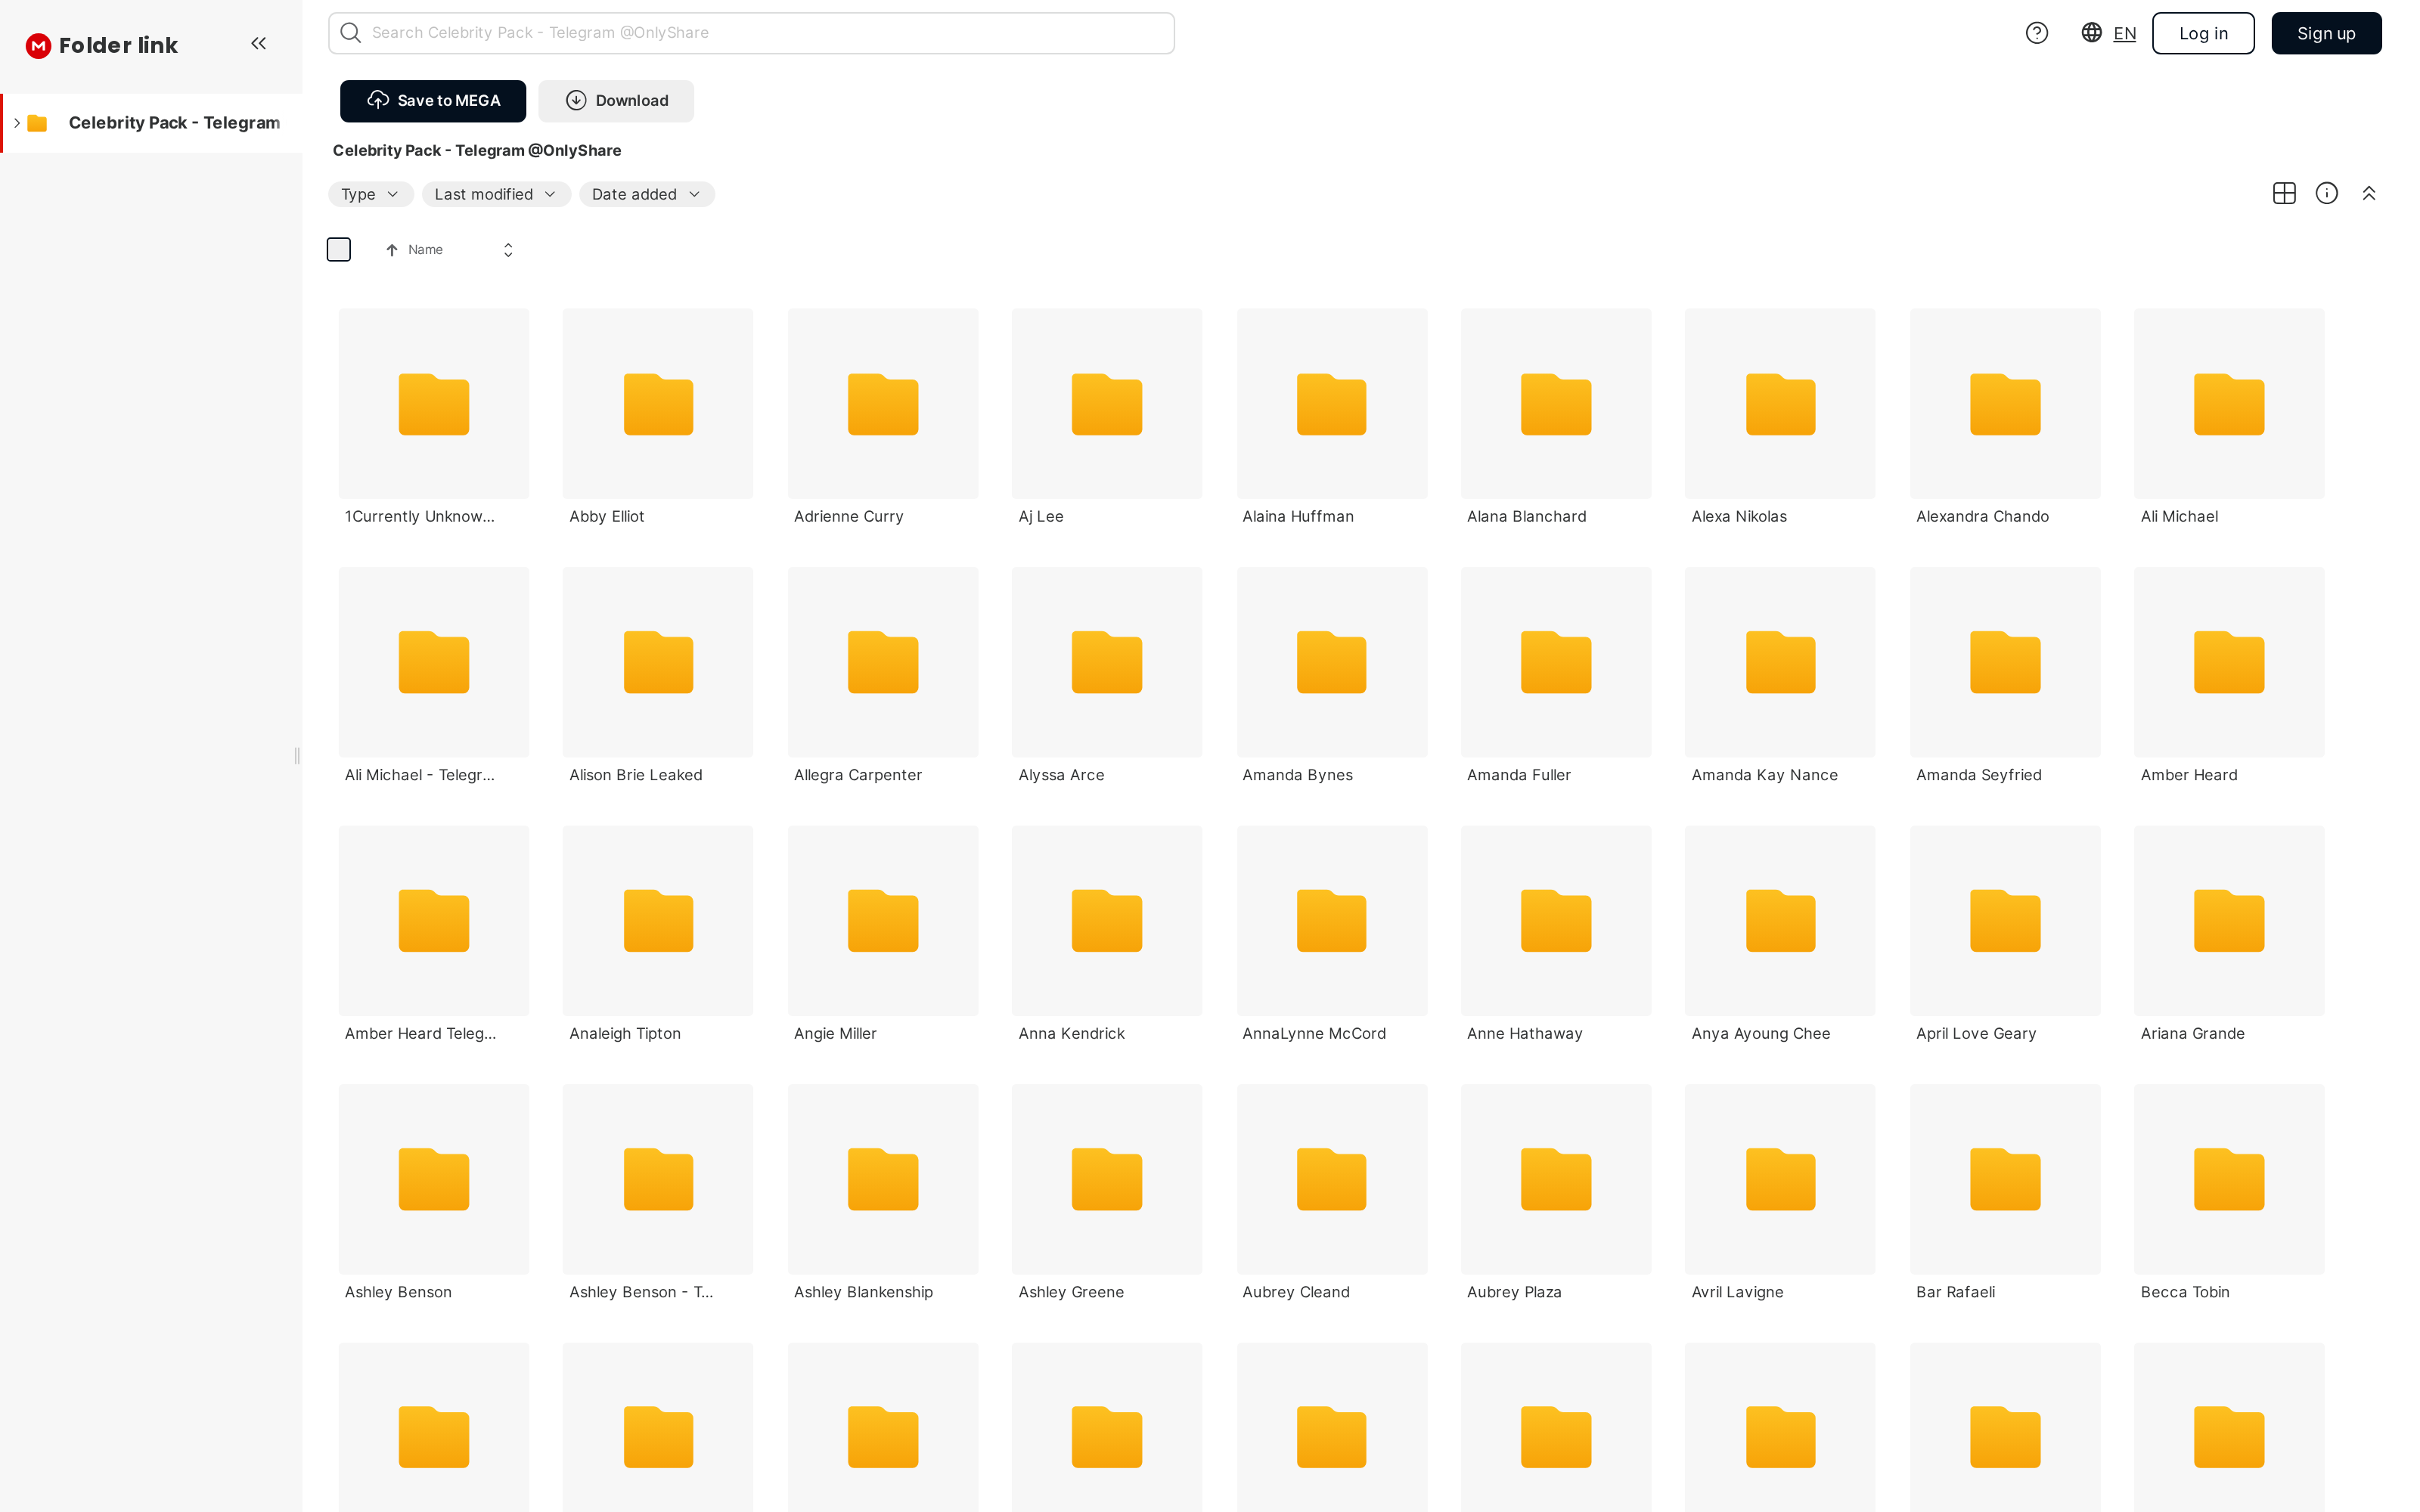Select the "Ariana Grande" folder name
Viewport: 2420px width, 1512px height.
tap(2192, 1034)
